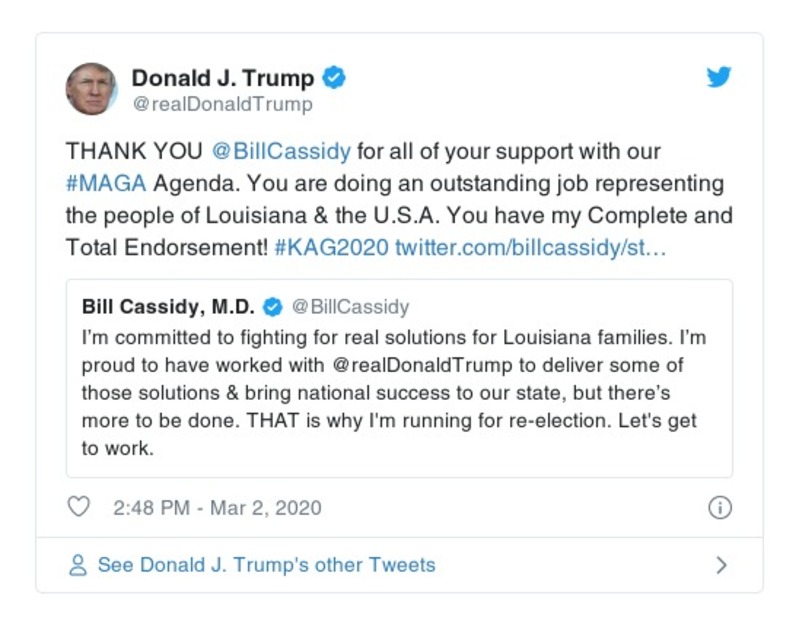Open the twitter.com/billcassidy link
The height and width of the screenshot is (630, 799).
(x=530, y=247)
